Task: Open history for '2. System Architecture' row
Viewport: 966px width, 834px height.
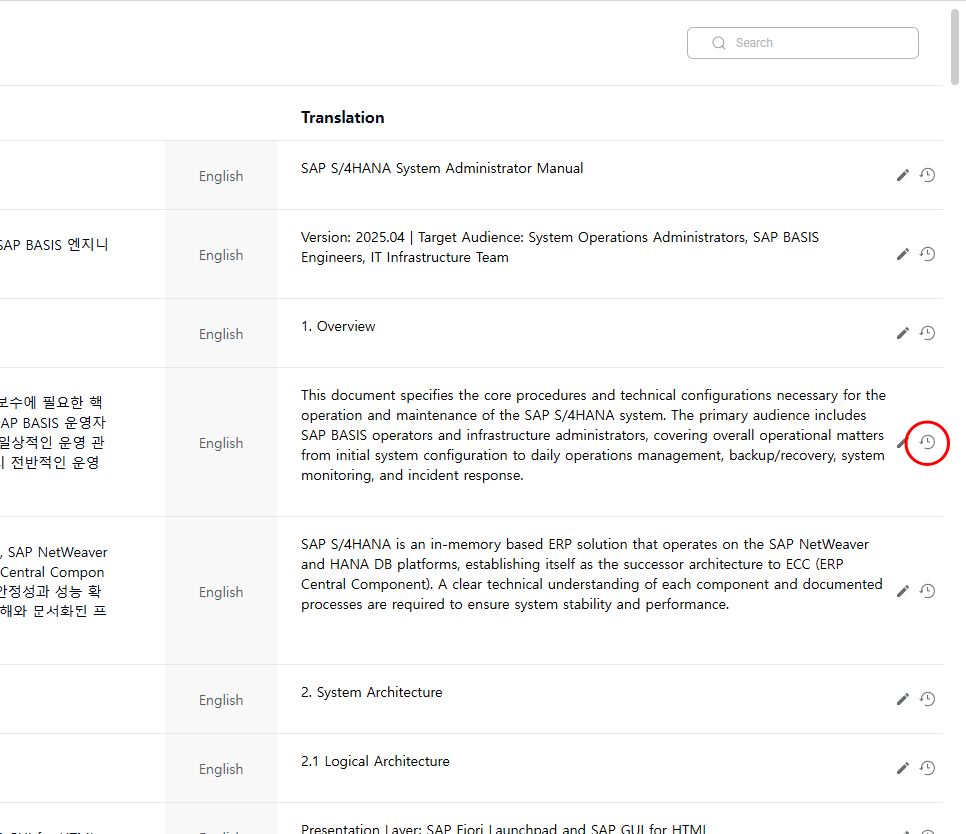Action: [927, 699]
